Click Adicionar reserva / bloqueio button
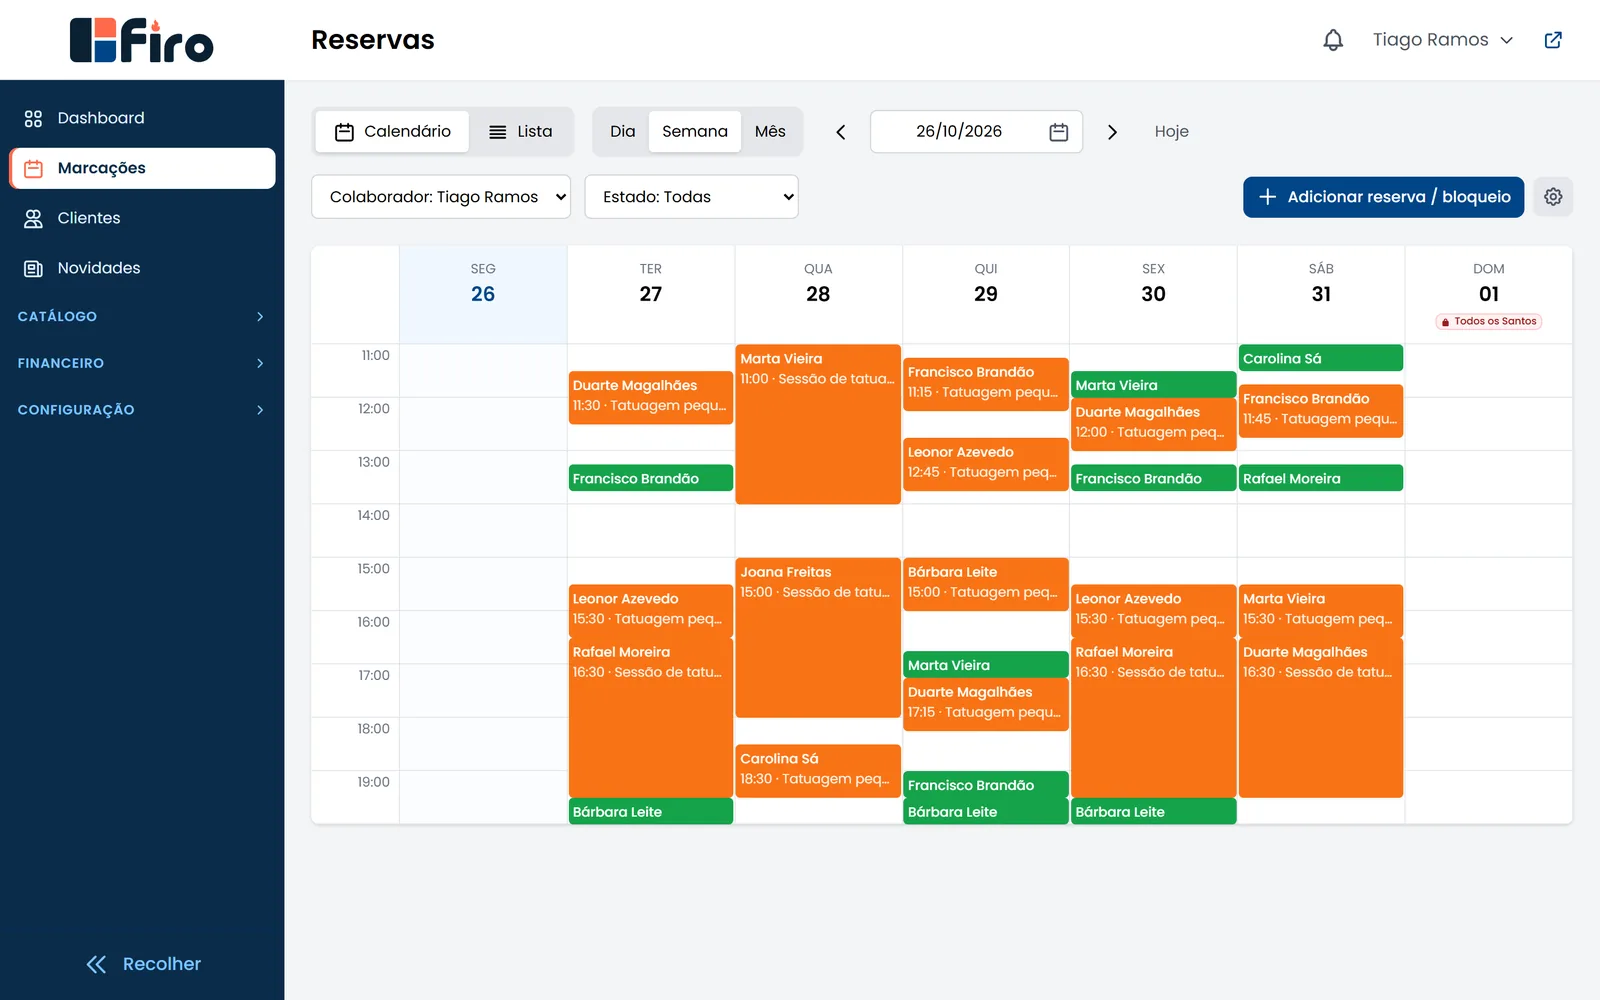 pyautogui.click(x=1383, y=197)
